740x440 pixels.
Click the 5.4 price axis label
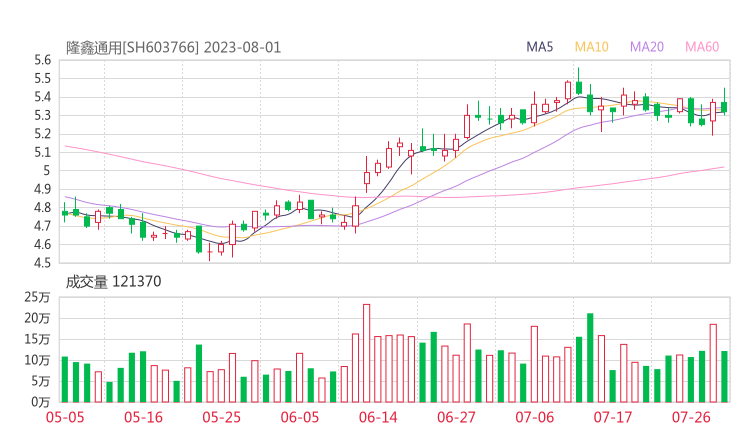coord(42,97)
